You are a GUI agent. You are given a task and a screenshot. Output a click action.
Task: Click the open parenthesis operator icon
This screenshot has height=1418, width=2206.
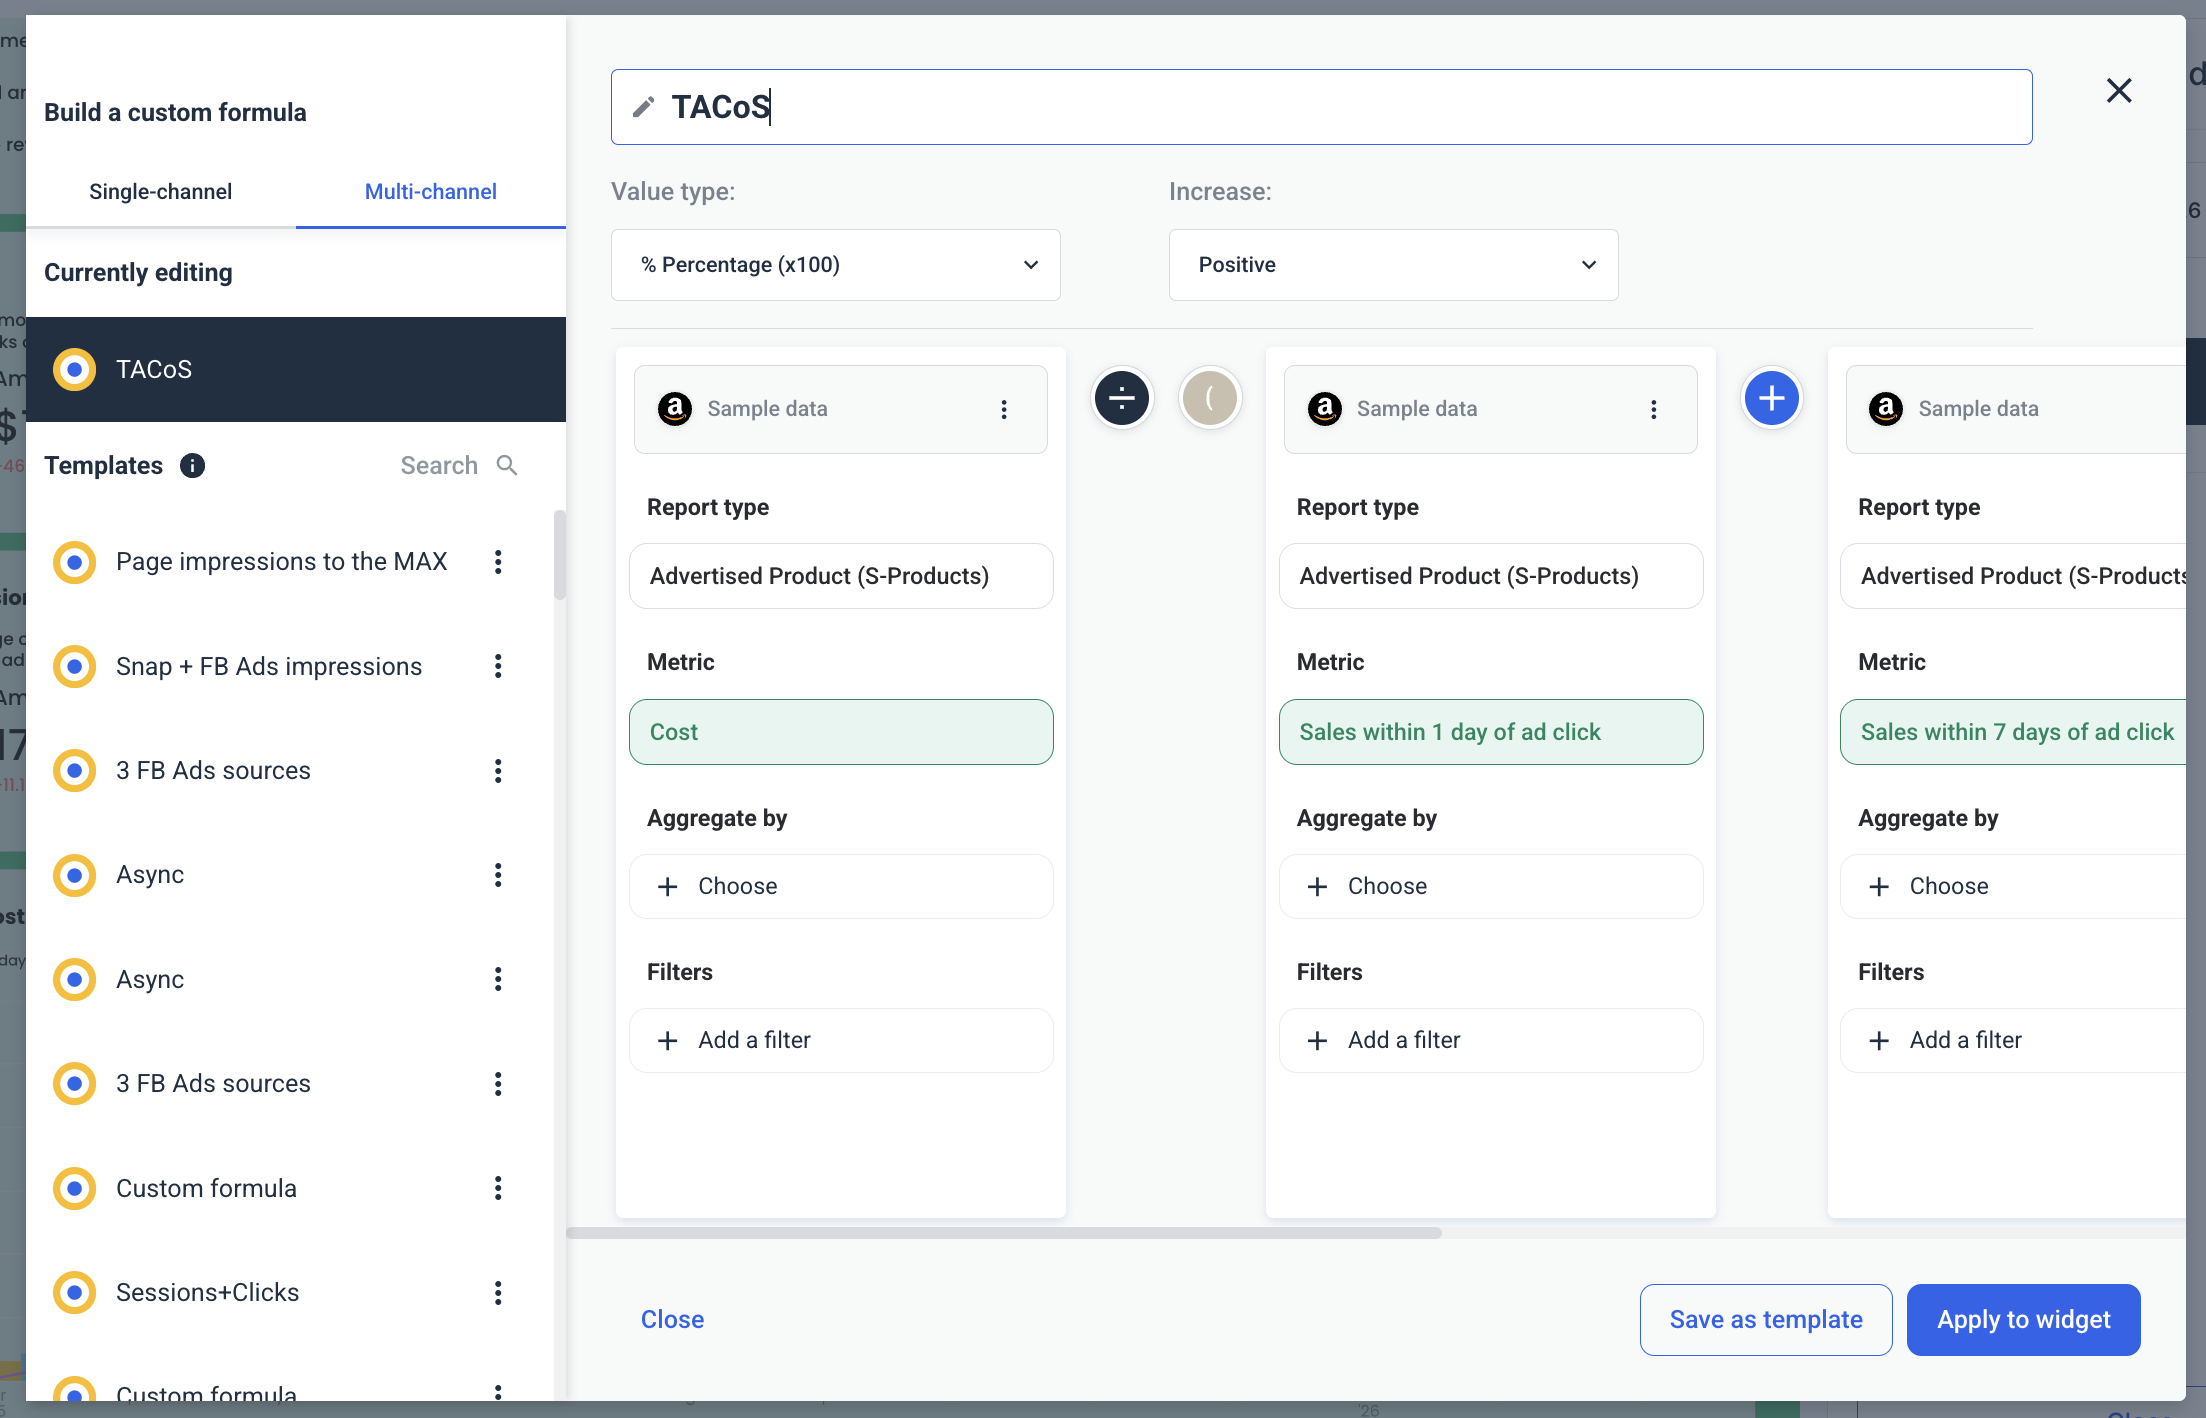coord(1210,398)
